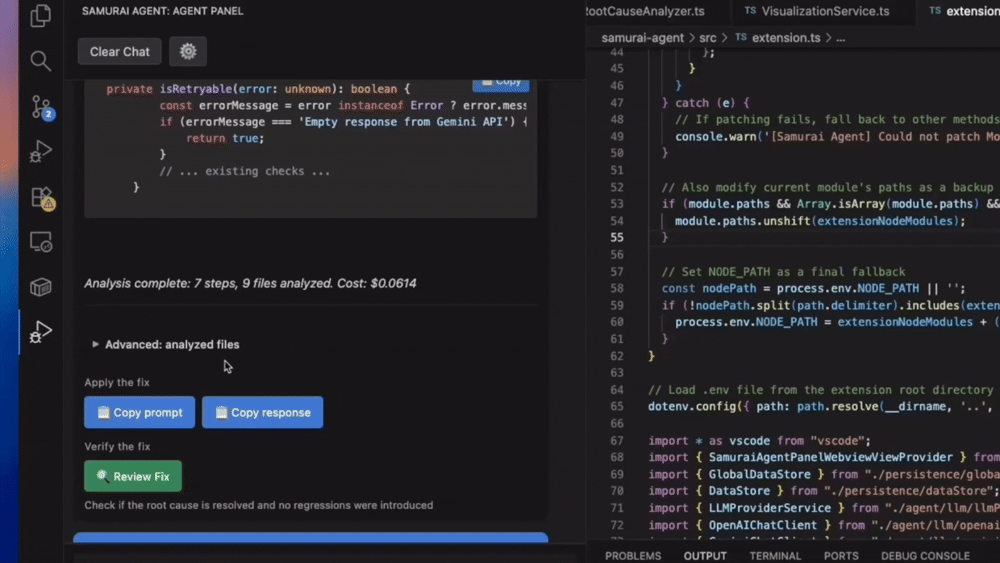The width and height of the screenshot is (1000, 563).
Task: Click line number 67 in the gutter
Action: [x=616, y=441]
